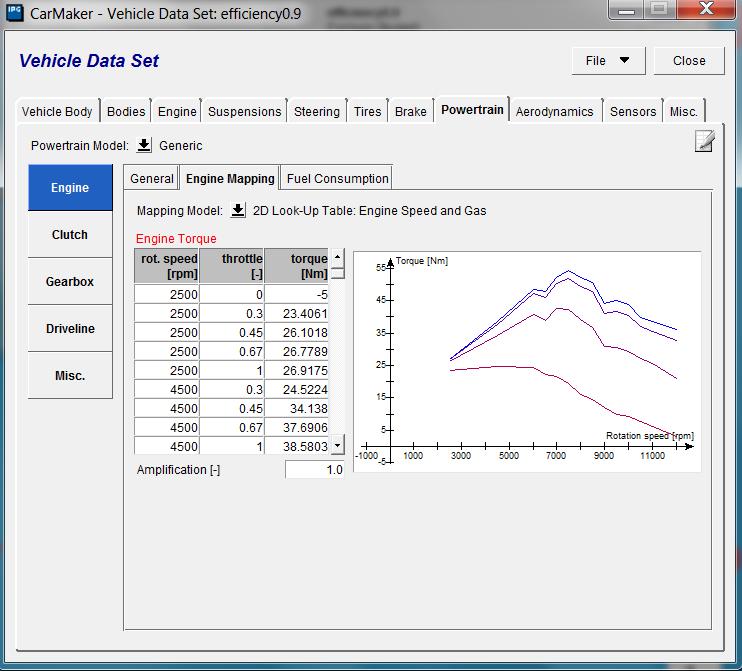This screenshot has width=742, height=671.
Task: Open the File dropdown menu
Action: [608, 61]
